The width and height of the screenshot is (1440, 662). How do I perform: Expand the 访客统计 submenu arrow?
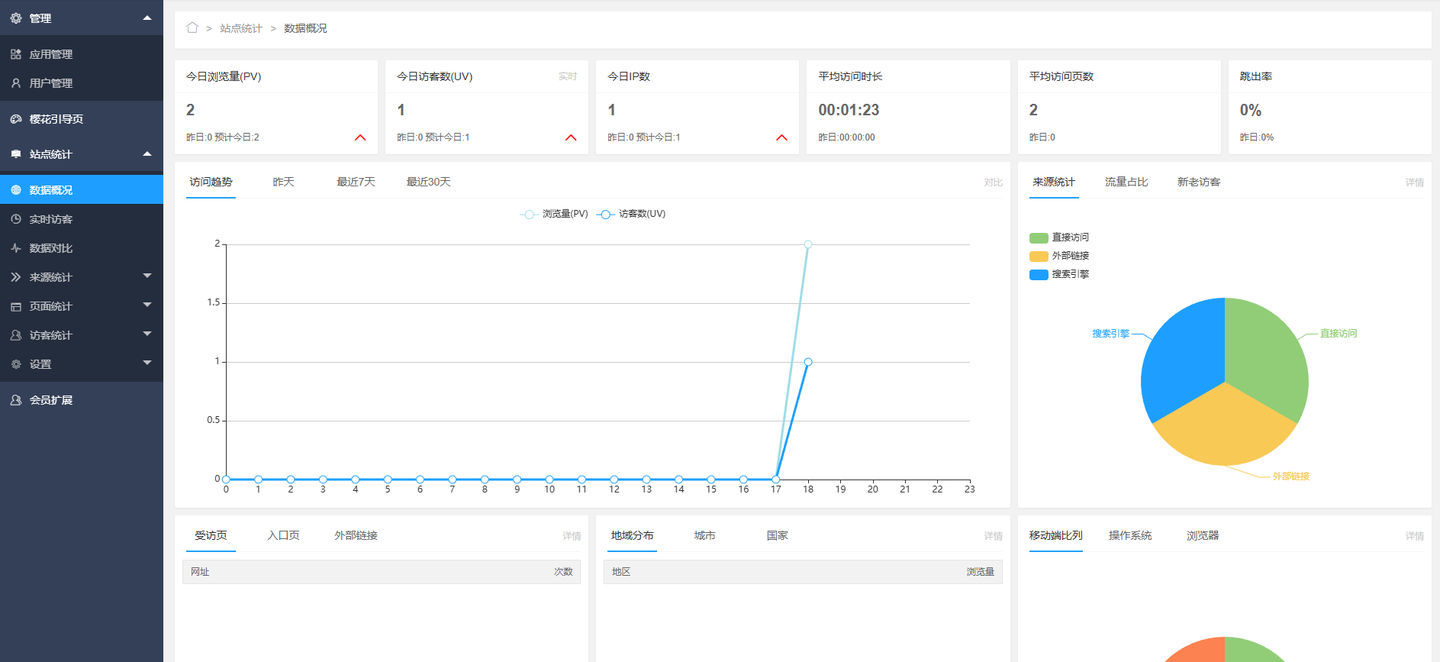(147, 334)
